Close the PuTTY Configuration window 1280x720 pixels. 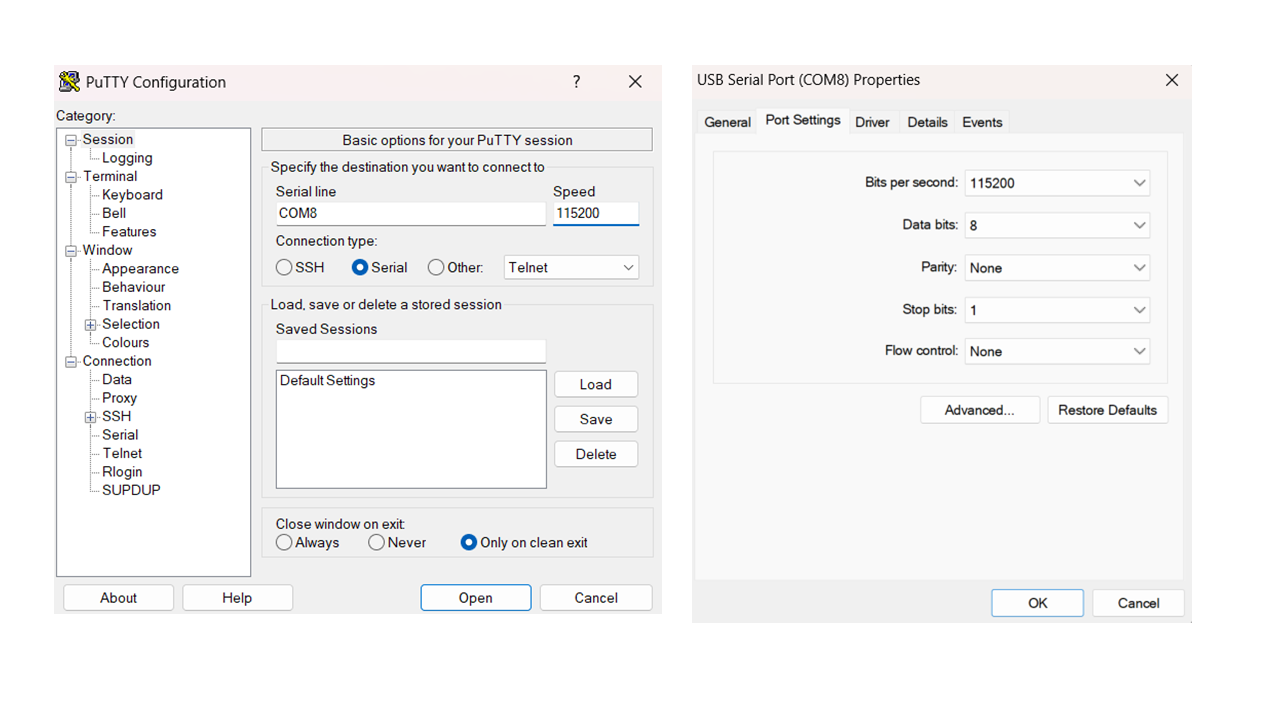[635, 82]
